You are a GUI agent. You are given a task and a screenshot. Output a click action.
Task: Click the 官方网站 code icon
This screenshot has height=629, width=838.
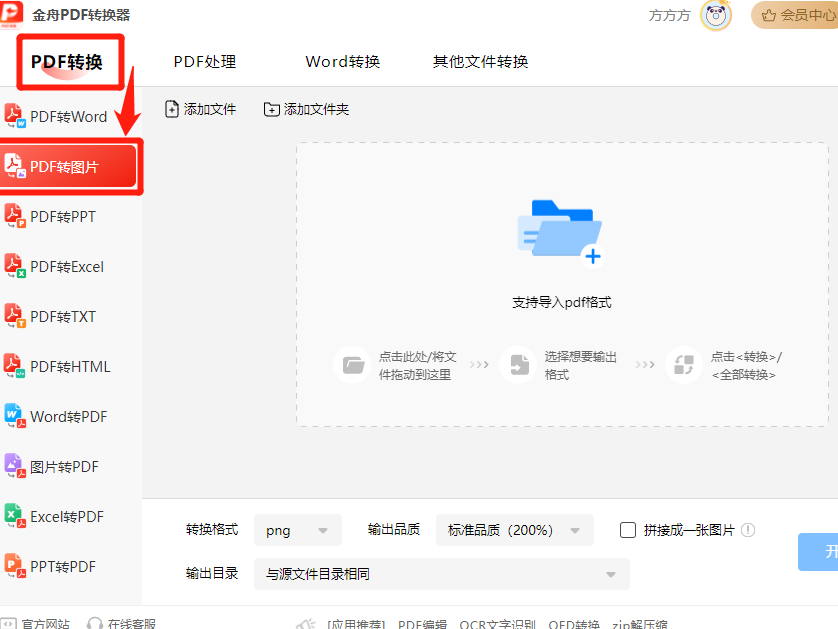(8, 624)
